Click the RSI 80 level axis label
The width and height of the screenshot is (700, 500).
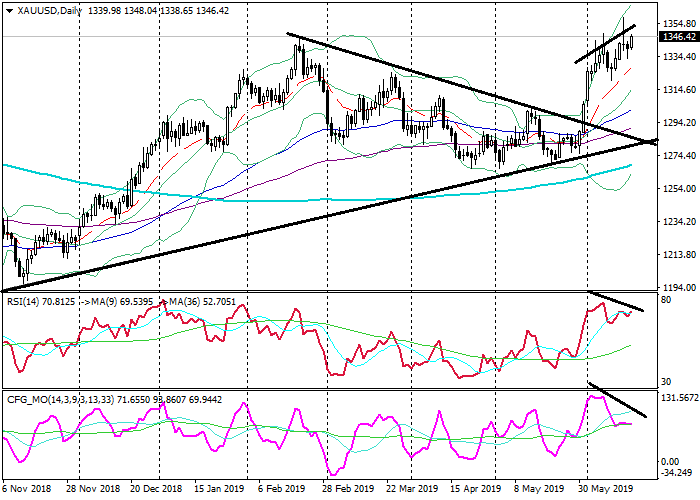665,299
